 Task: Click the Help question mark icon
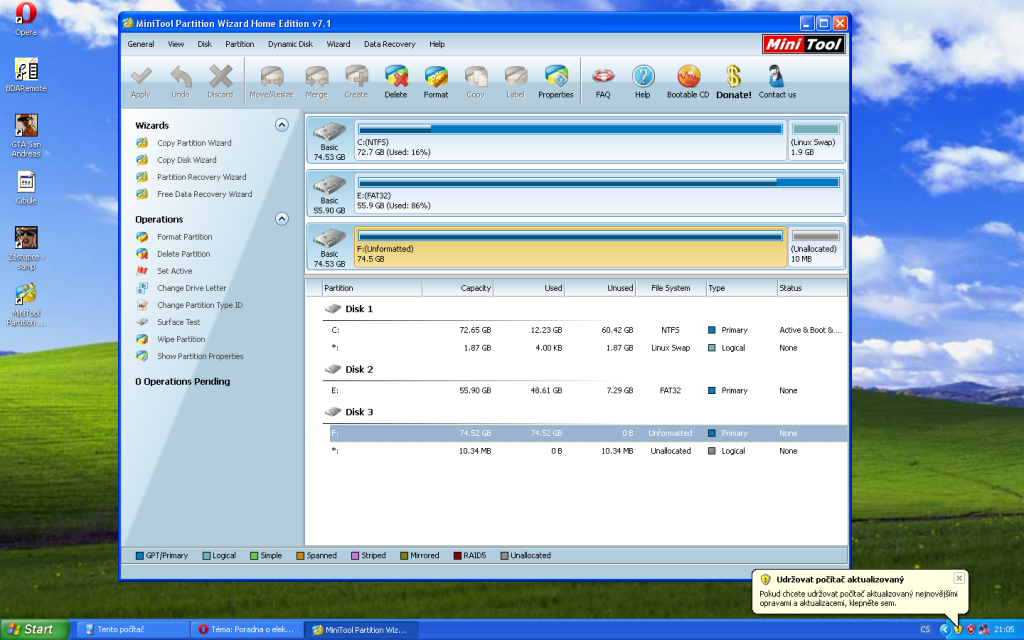coord(643,77)
